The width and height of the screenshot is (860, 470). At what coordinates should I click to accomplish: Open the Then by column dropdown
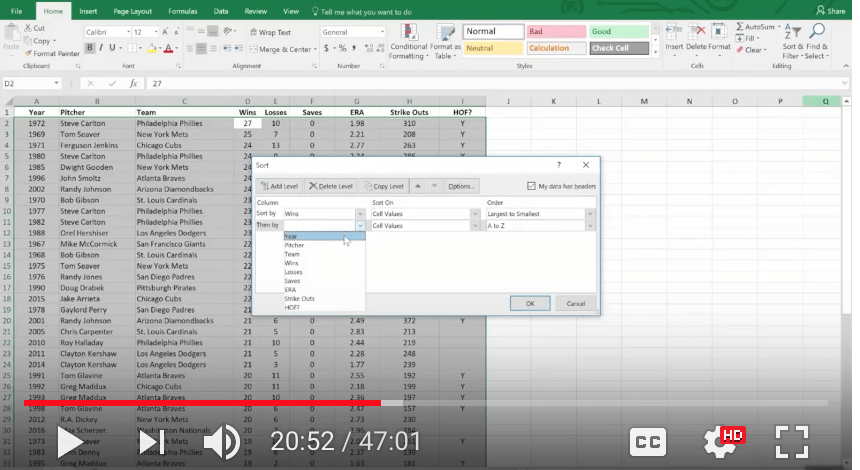point(359,226)
